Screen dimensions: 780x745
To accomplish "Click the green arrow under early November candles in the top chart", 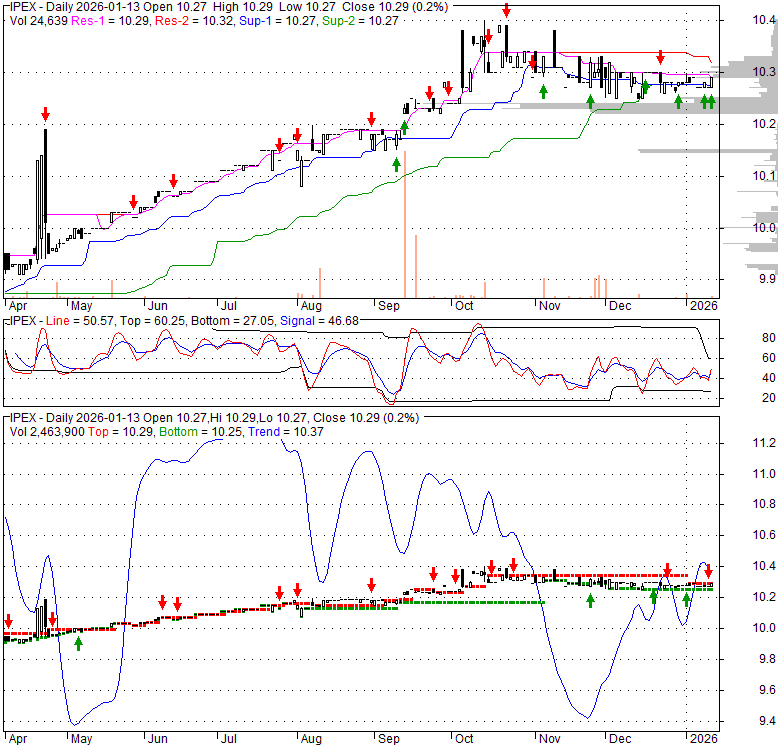I will point(543,91).
